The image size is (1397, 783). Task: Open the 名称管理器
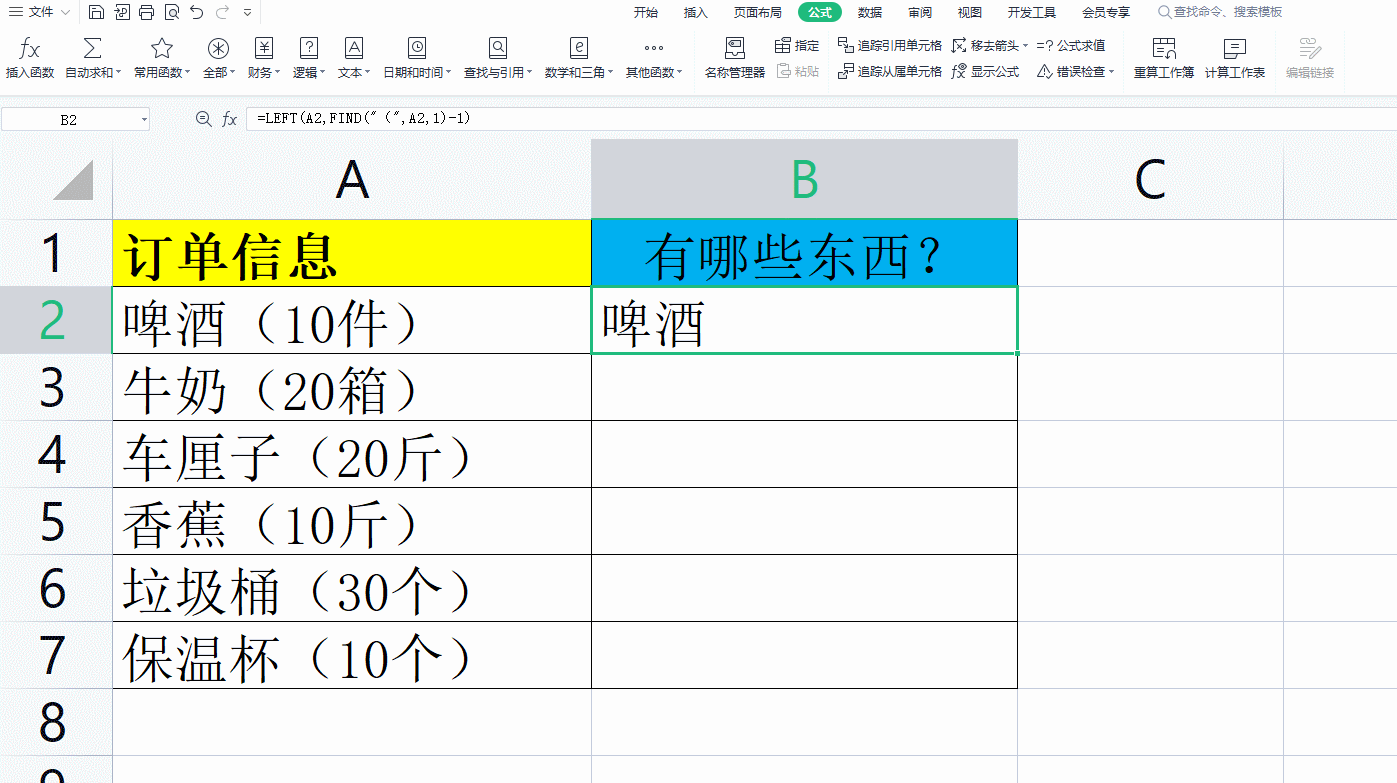coord(735,58)
